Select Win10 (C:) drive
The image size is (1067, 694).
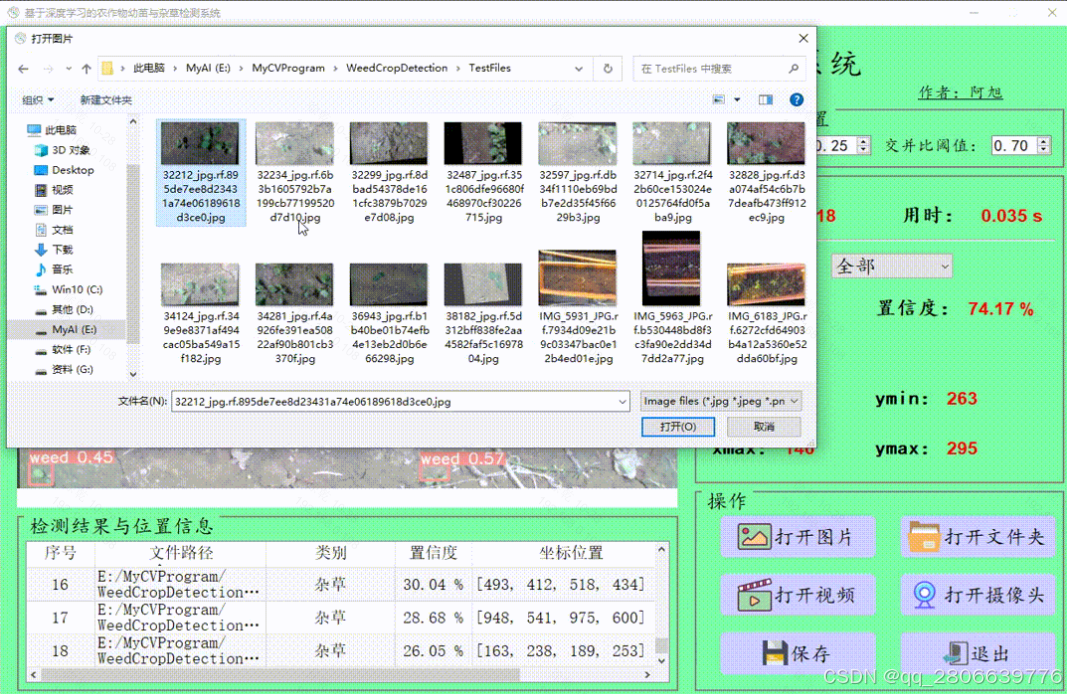click(x=68, y=290)
